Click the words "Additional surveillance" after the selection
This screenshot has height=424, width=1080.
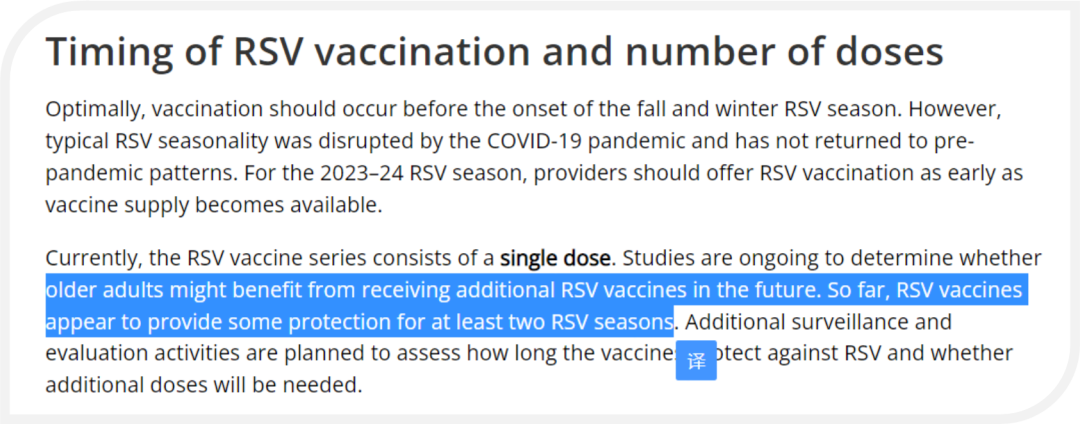[818, 321]
